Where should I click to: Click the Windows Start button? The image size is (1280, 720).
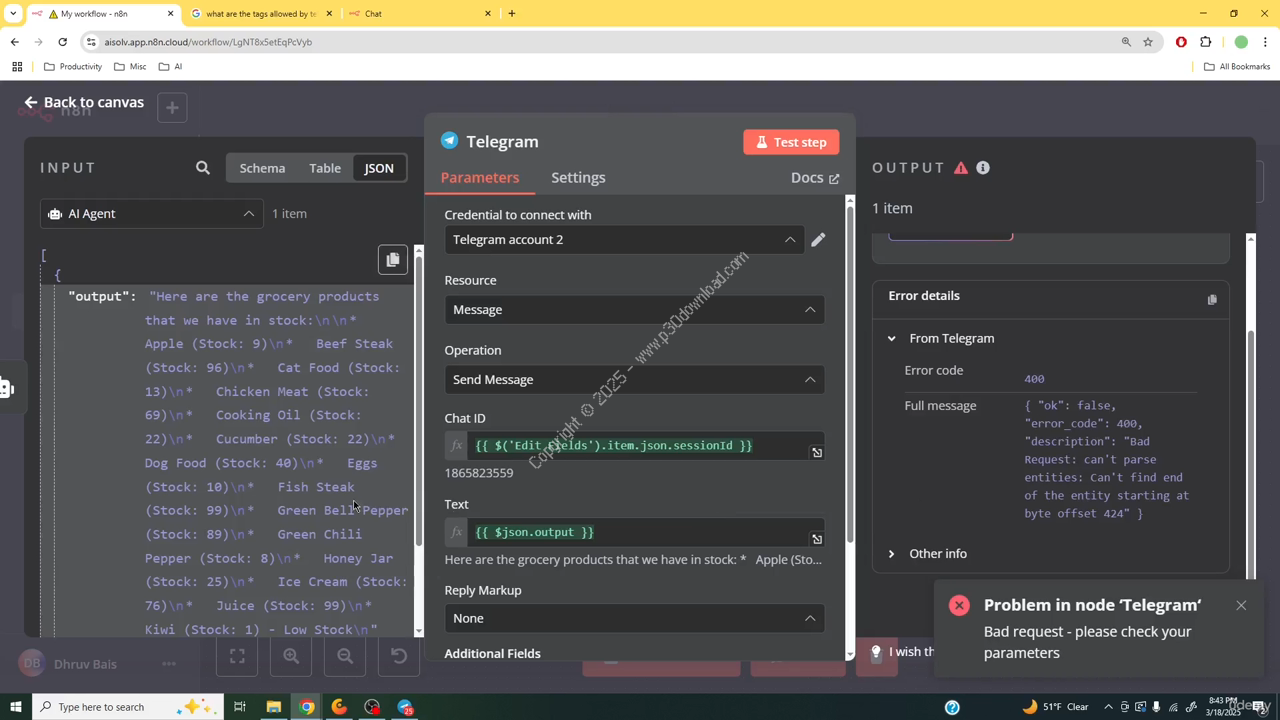coord(15,707)
